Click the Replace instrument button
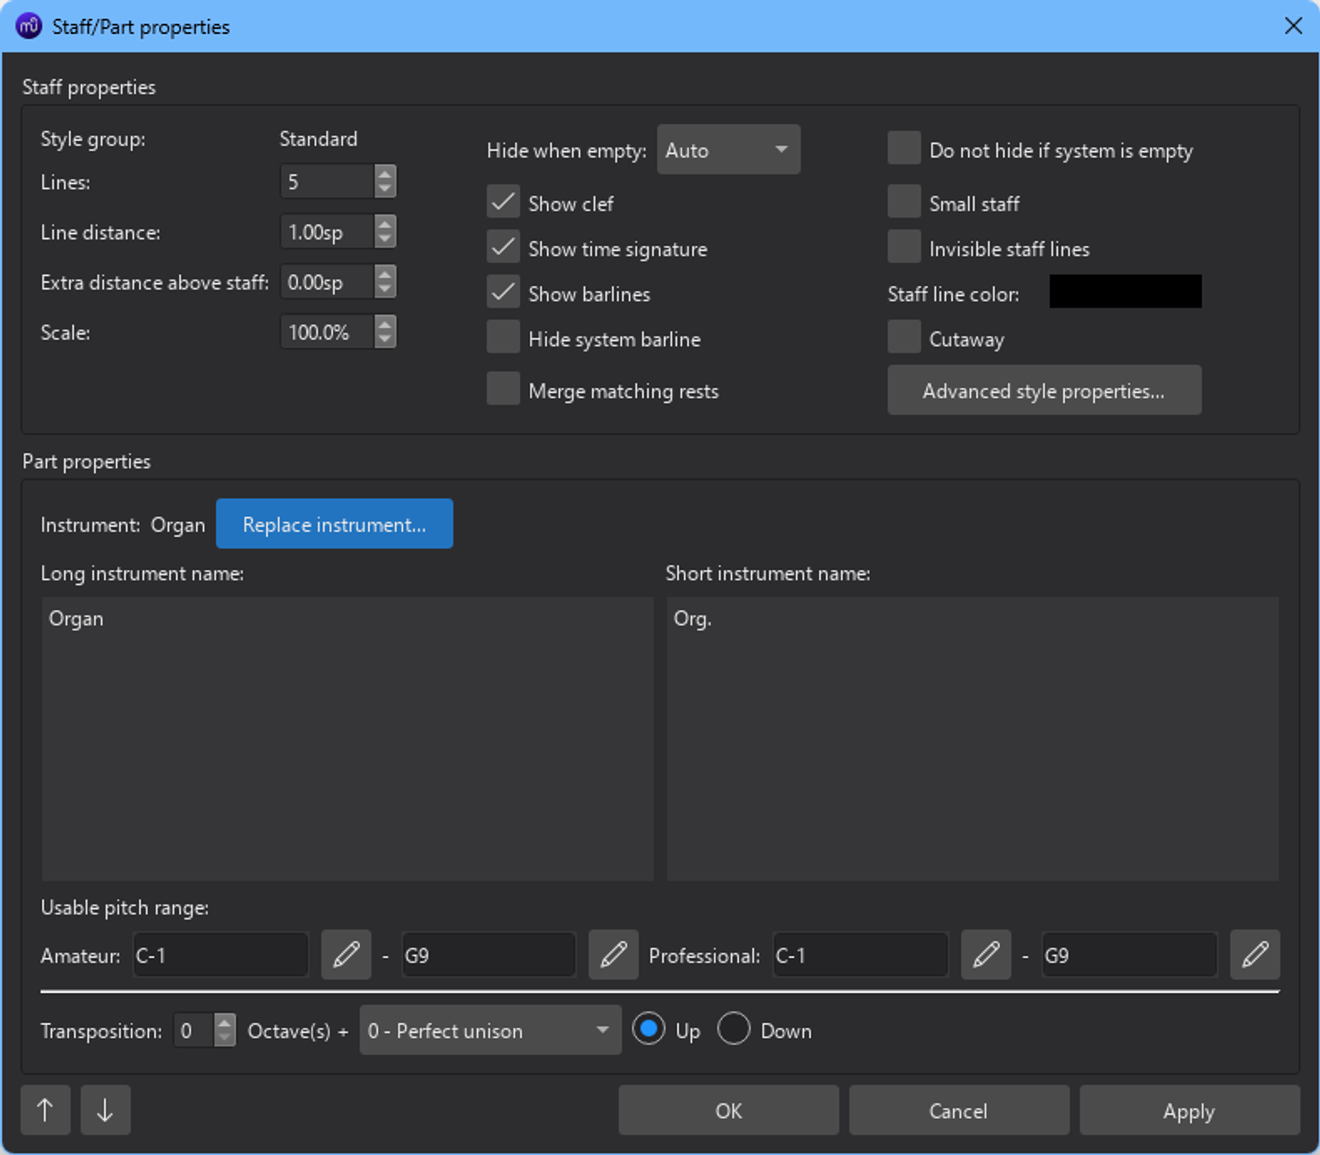The height and width of the screenshot is (1155, 1320). click(334, 524)
